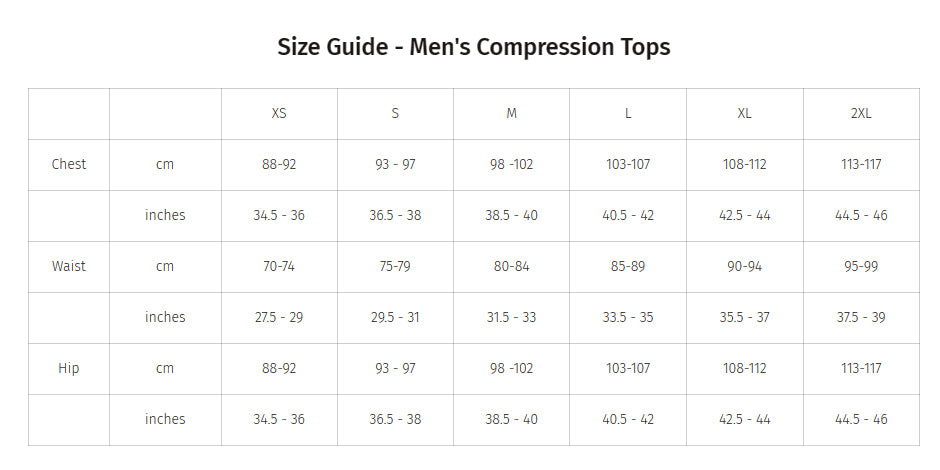Click the M size column header

point(511,113)
